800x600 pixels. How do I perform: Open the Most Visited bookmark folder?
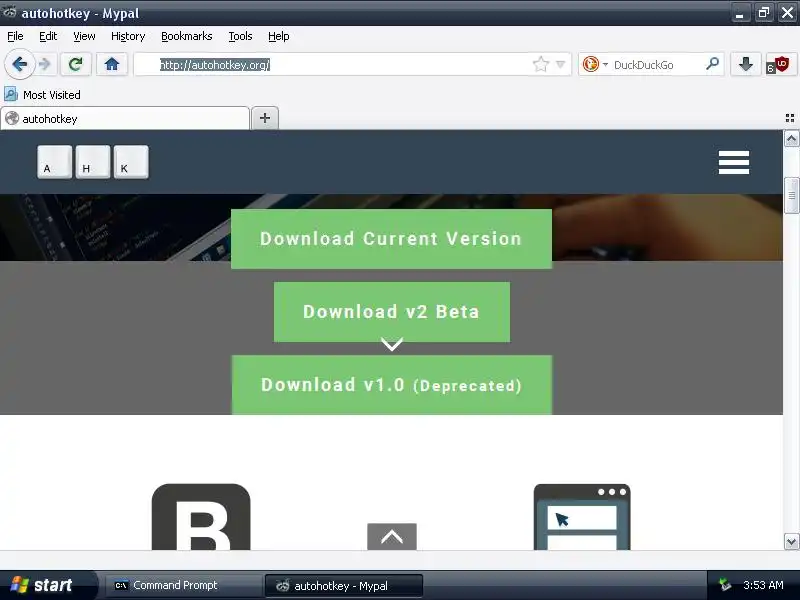(x=42, y=95)
